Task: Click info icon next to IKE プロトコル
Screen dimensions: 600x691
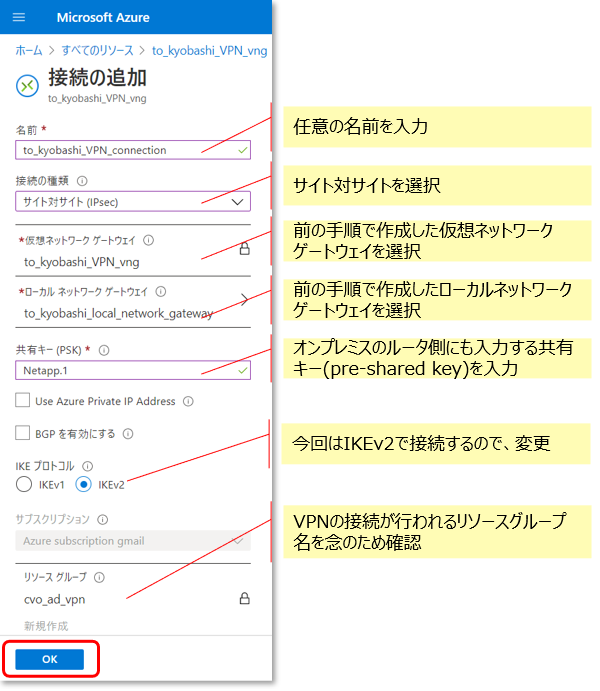Action: click(88, 466)
